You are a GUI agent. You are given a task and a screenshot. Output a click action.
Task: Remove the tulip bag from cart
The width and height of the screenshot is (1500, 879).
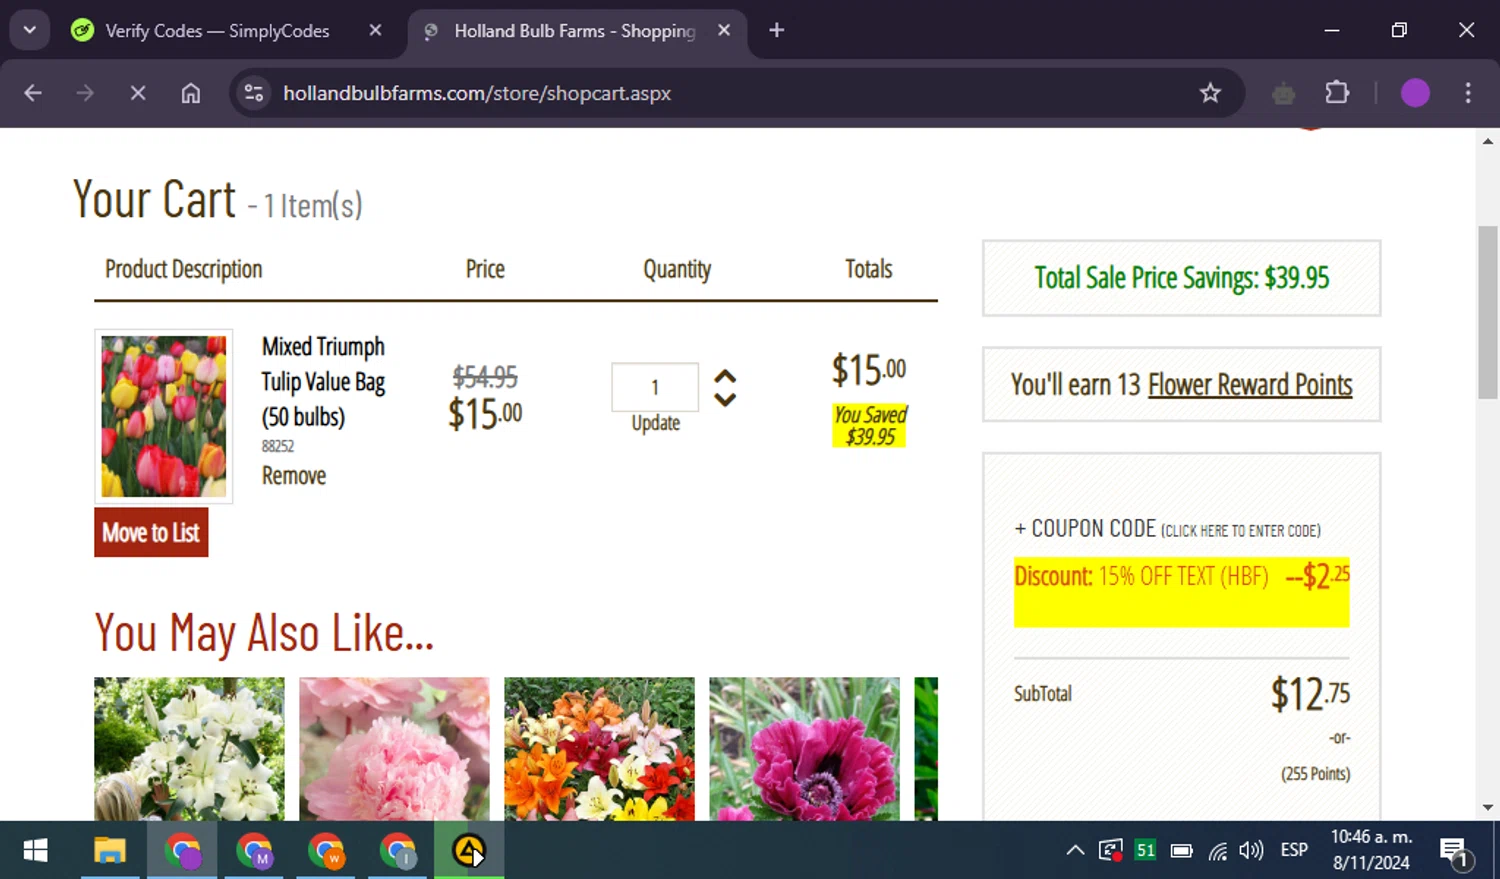click(294, 476)
